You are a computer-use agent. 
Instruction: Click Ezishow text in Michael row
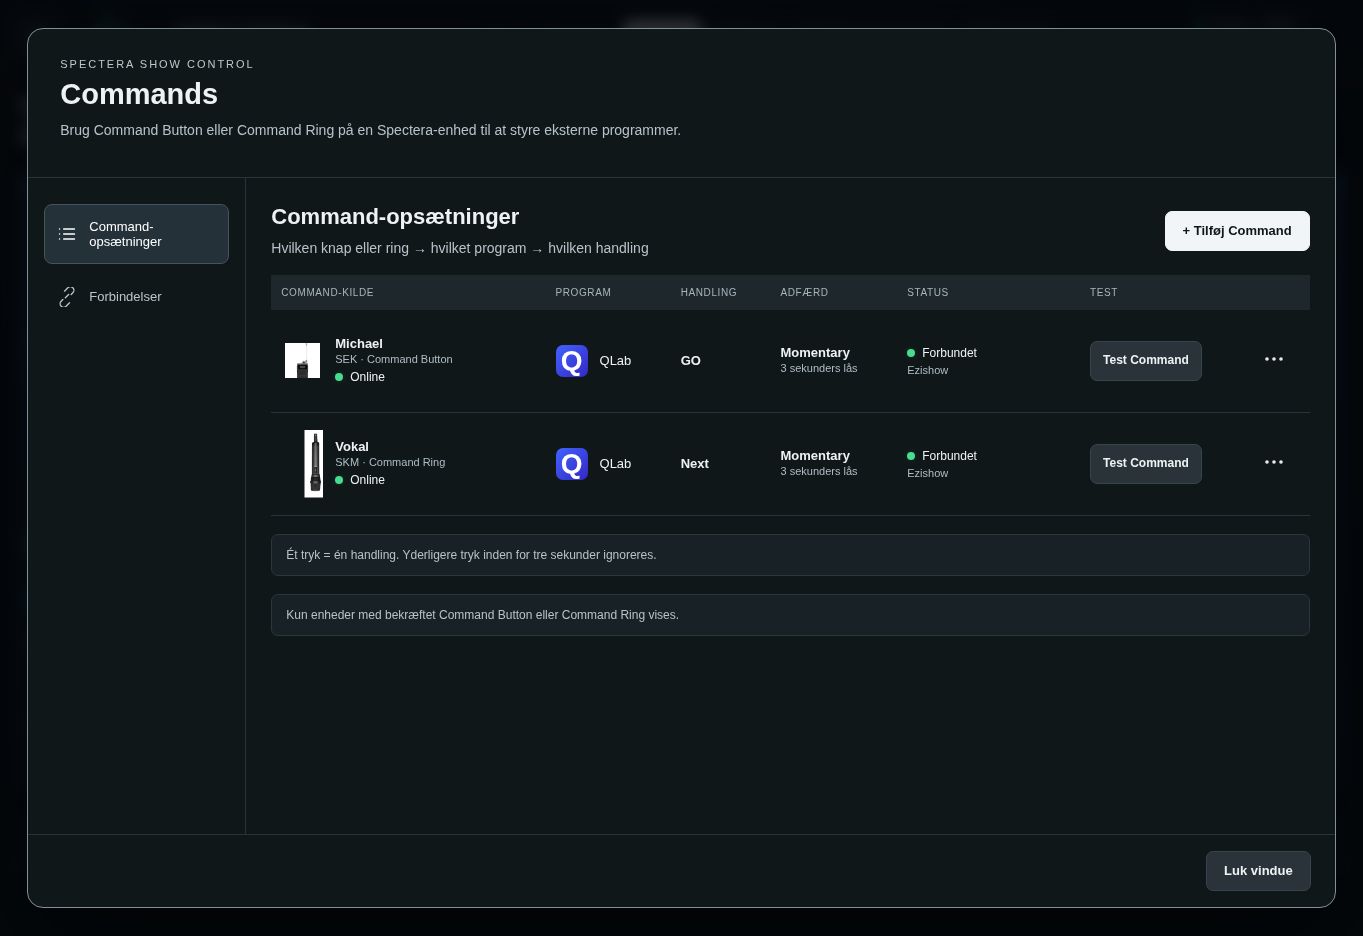pyautogui.click(x=928, y=371)
